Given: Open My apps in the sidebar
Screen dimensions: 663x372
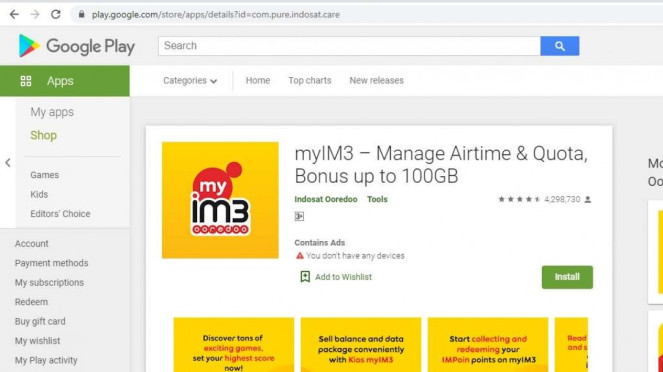Looking at the screenshot, I should pos(52,112).
